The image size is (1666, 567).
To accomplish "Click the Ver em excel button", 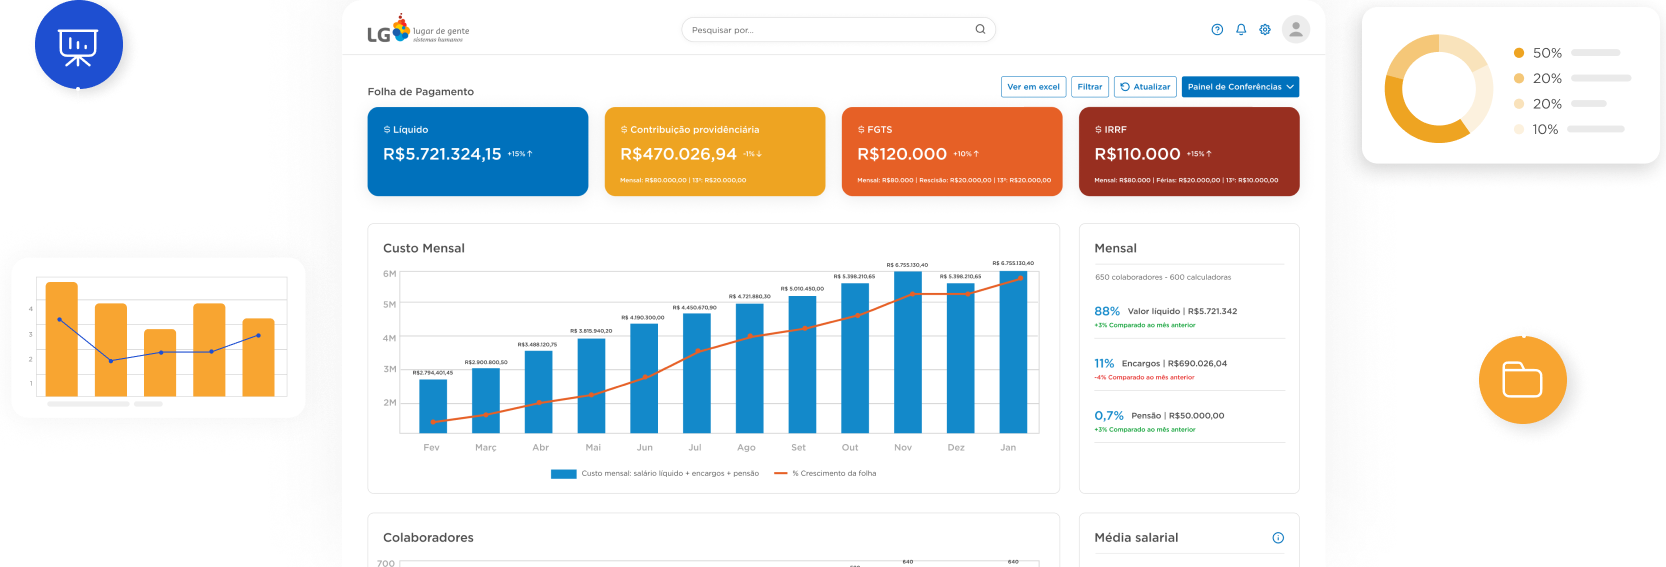I will pos(1034,87).
